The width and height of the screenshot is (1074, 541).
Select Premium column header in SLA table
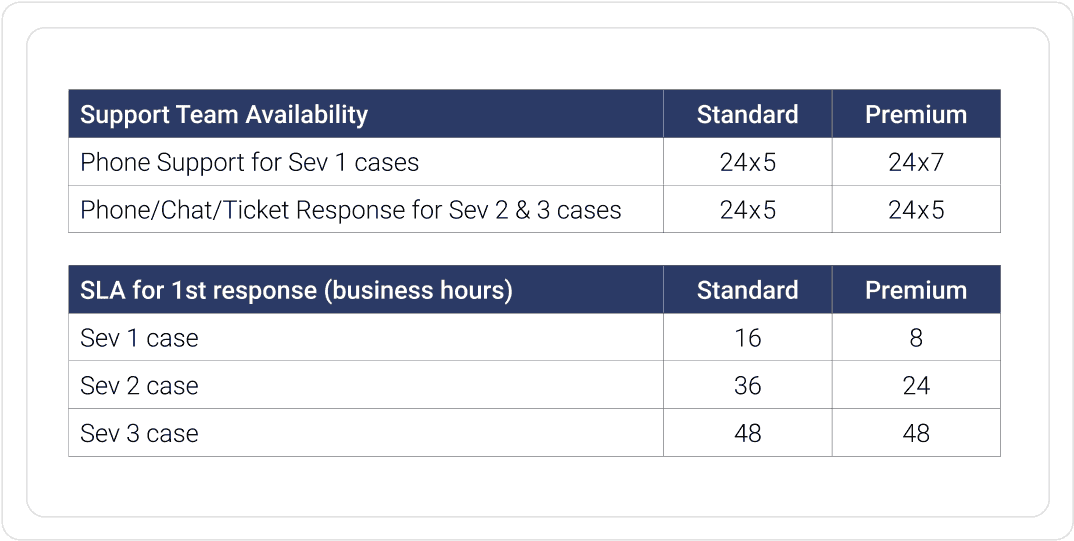click(x=916, y=290)
